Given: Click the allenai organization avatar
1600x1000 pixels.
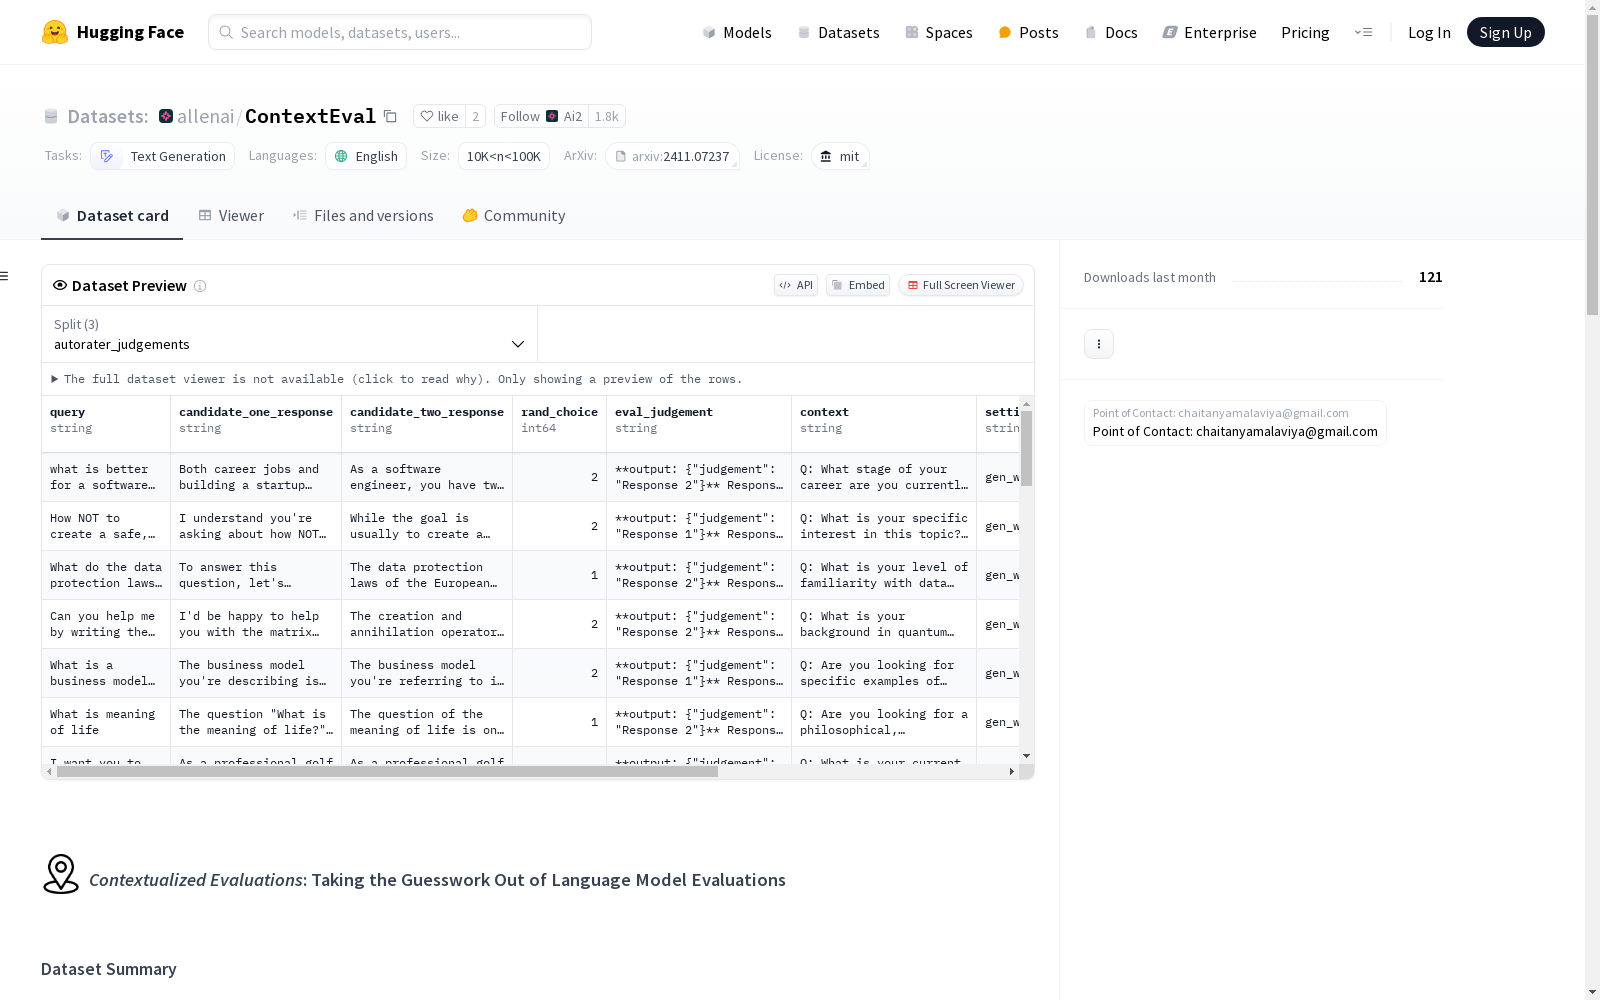Looking at the screenshot, I should coord(166,116).
